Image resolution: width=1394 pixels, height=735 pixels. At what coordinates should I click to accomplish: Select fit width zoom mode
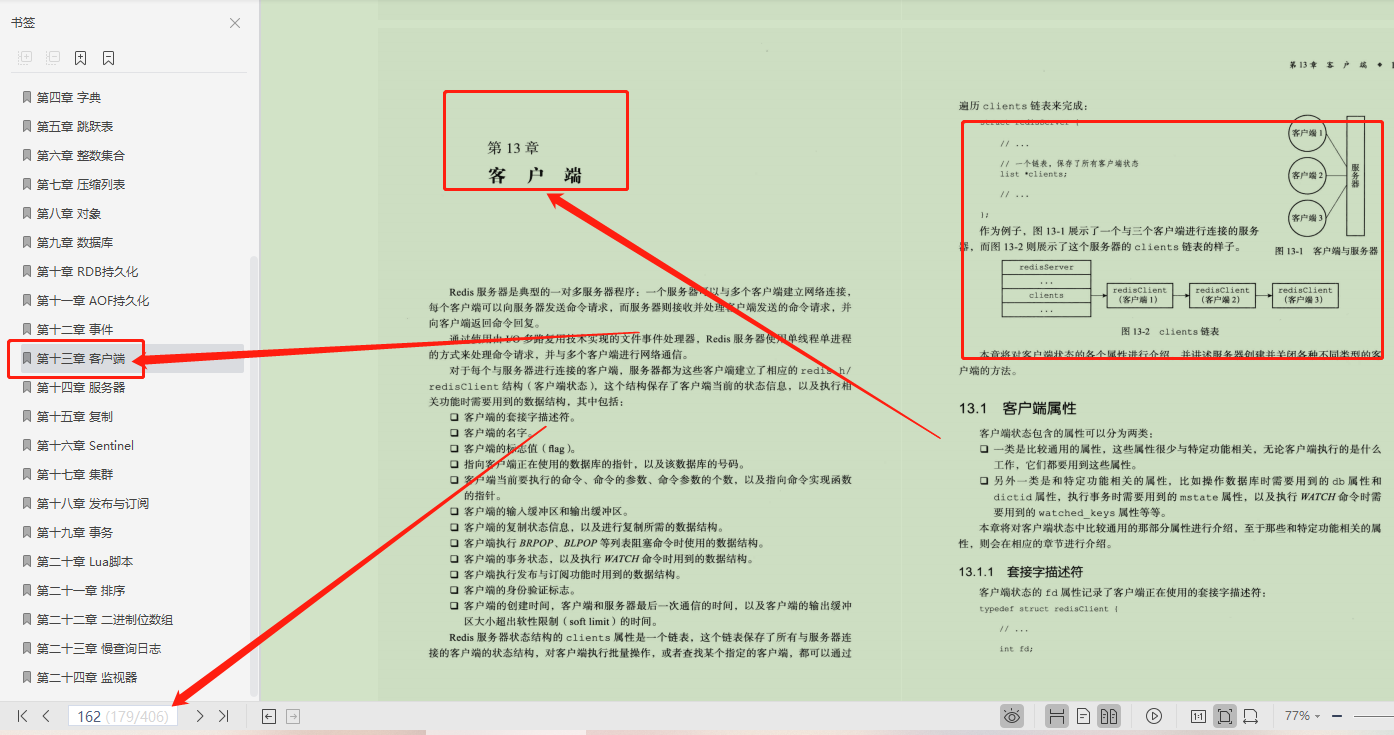[1250, 716]
